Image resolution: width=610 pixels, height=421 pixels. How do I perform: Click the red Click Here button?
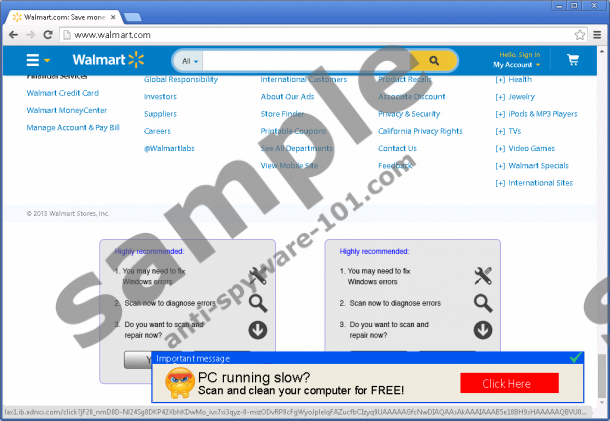tap(509, 383)
